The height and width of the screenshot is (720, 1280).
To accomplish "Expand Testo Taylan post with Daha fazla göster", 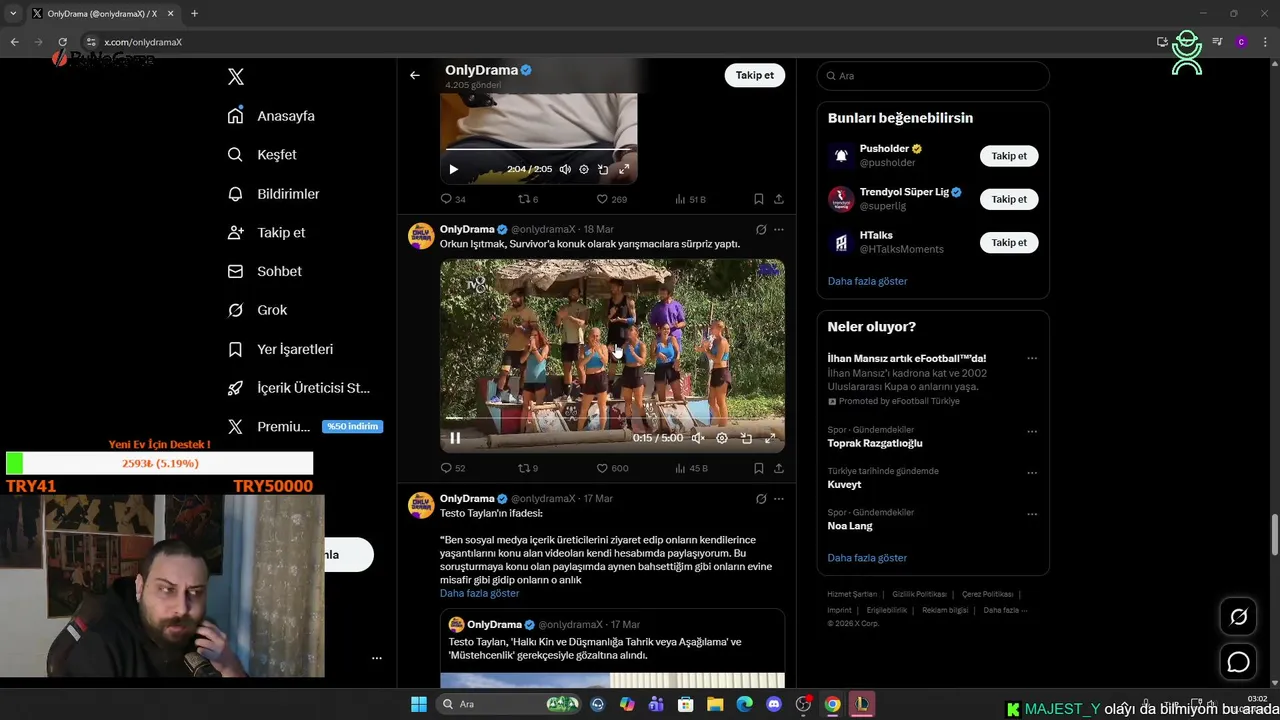I will click(479, 593).
